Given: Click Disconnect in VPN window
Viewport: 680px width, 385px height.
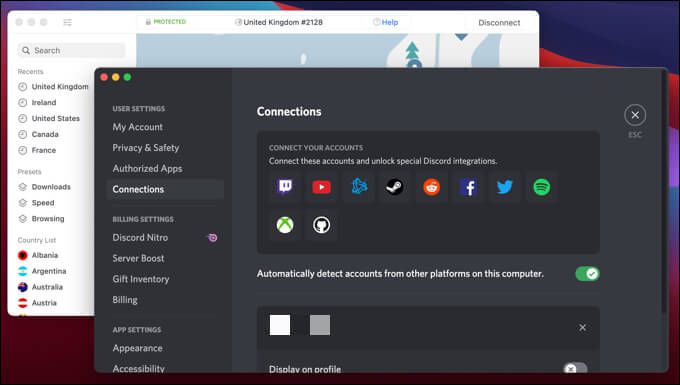Looking at the screenshot, I should click(499, 23).
